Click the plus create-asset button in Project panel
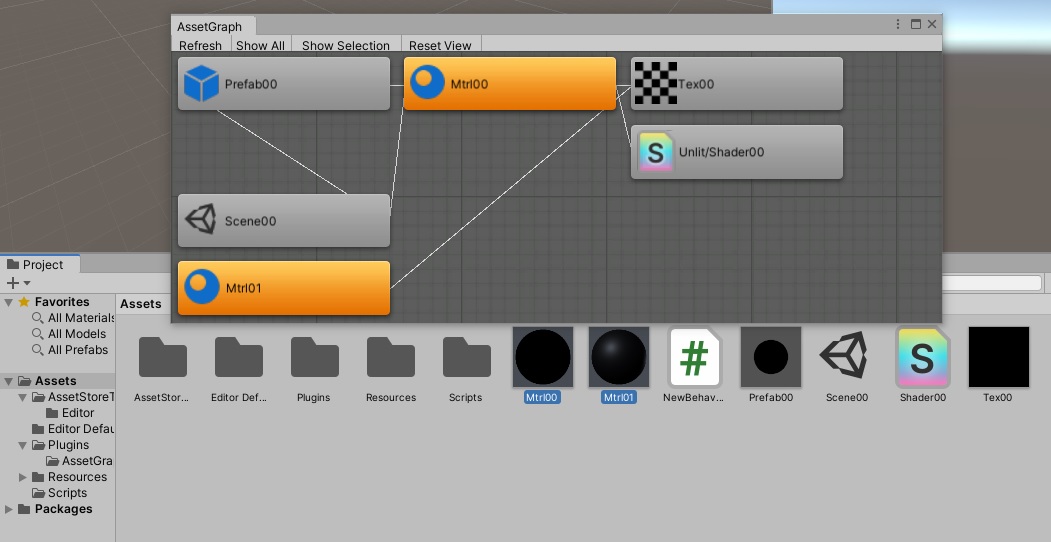The height and width of the screenshot is (542, 1051). [13, 283]
